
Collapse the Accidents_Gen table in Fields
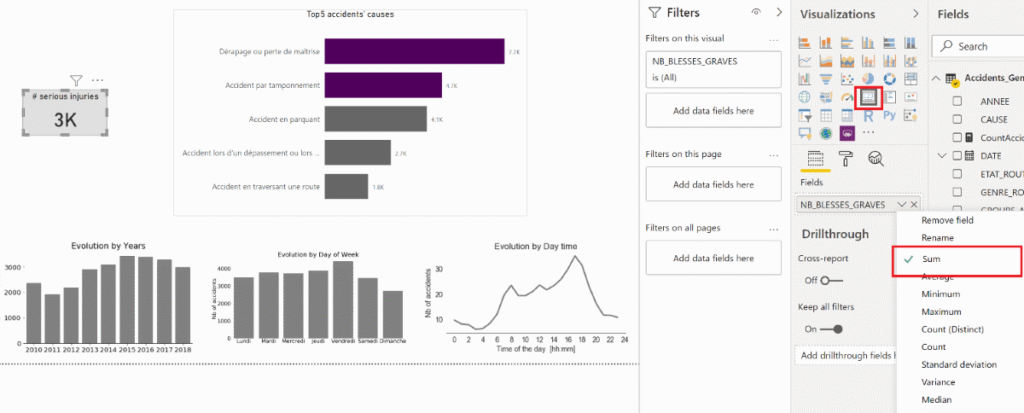tap(936, 79)
